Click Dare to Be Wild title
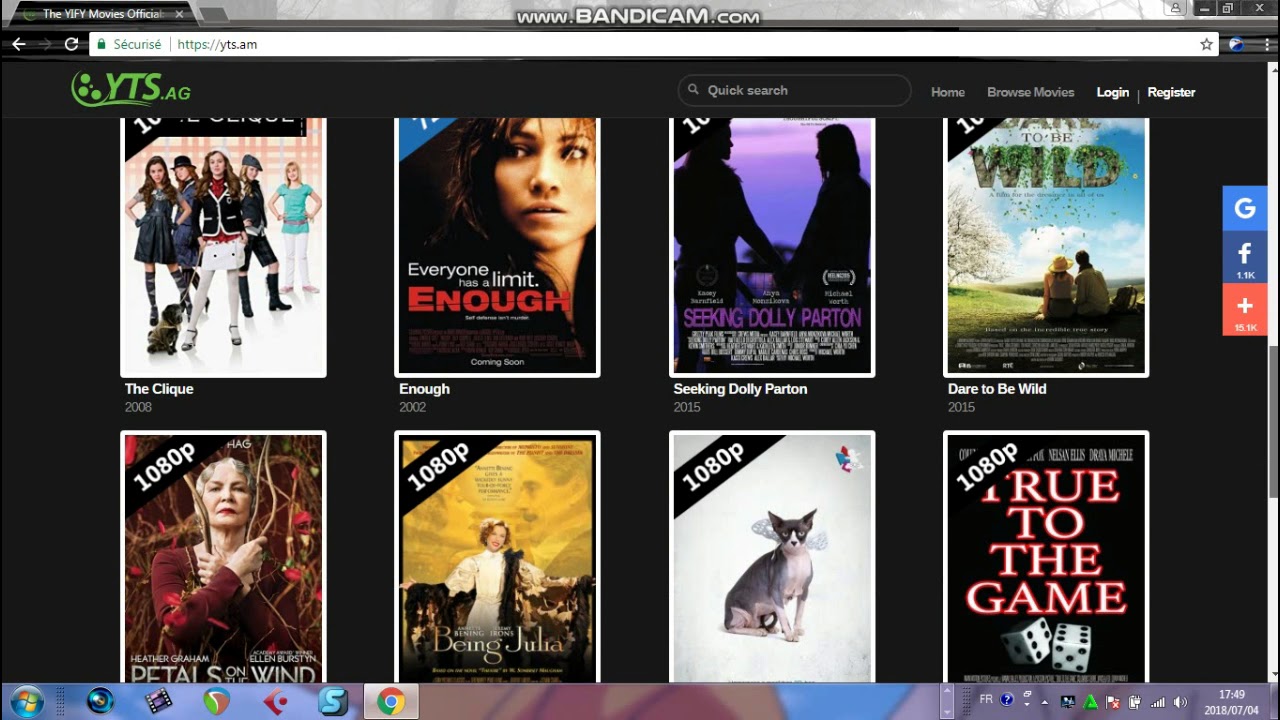Viewport: 1280px width, 720px height. (997, 389)
